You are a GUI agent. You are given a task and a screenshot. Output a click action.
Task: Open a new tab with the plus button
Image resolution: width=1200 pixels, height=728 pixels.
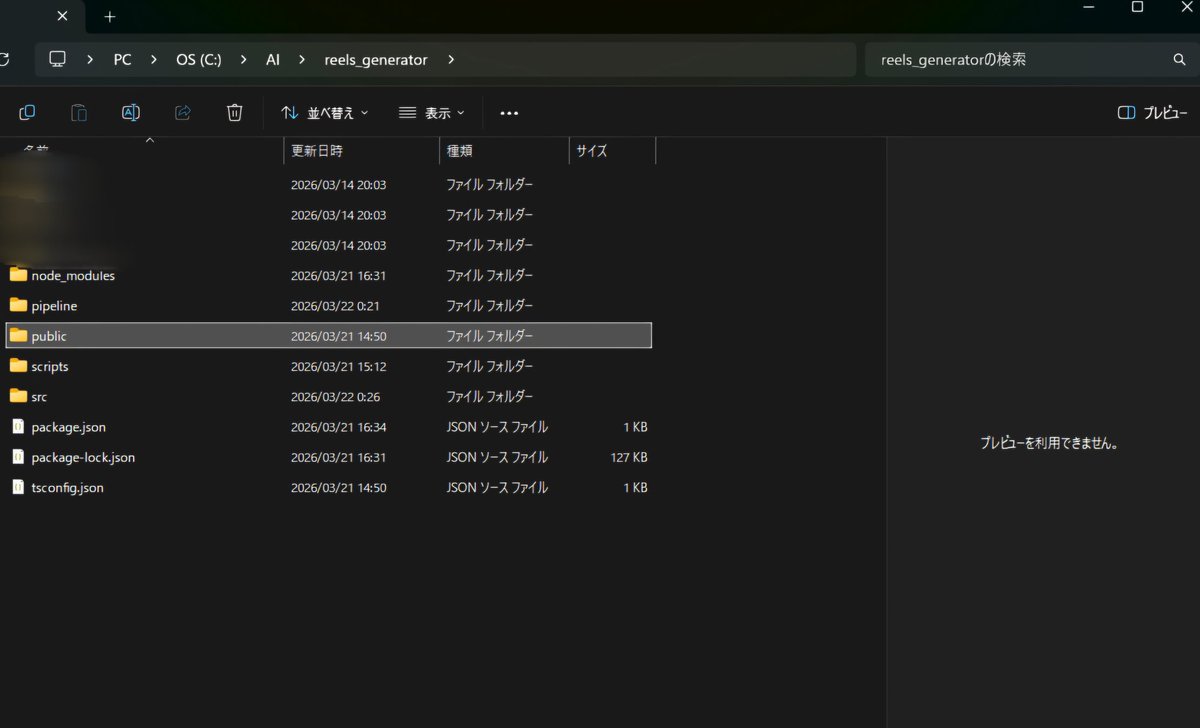click(x=110, y=17)
